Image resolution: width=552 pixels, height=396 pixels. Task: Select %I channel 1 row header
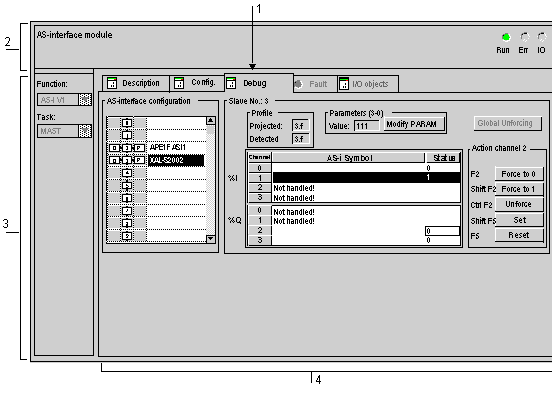(260, 178)
